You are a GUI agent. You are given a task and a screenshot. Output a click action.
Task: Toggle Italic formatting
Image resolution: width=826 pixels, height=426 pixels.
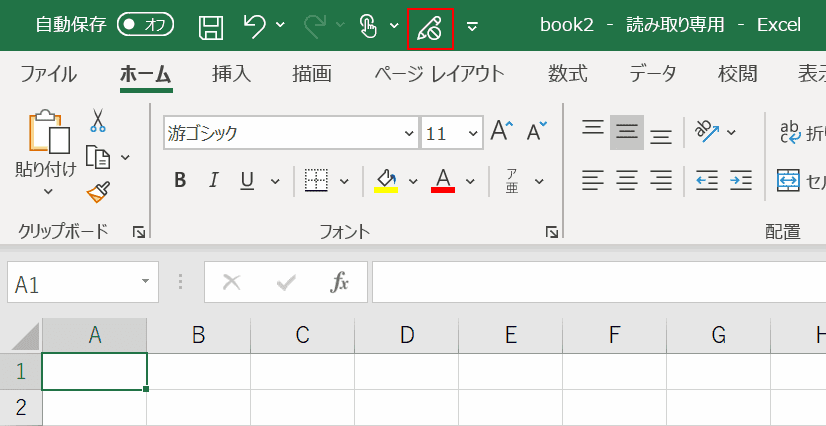(x=213, y=181)
